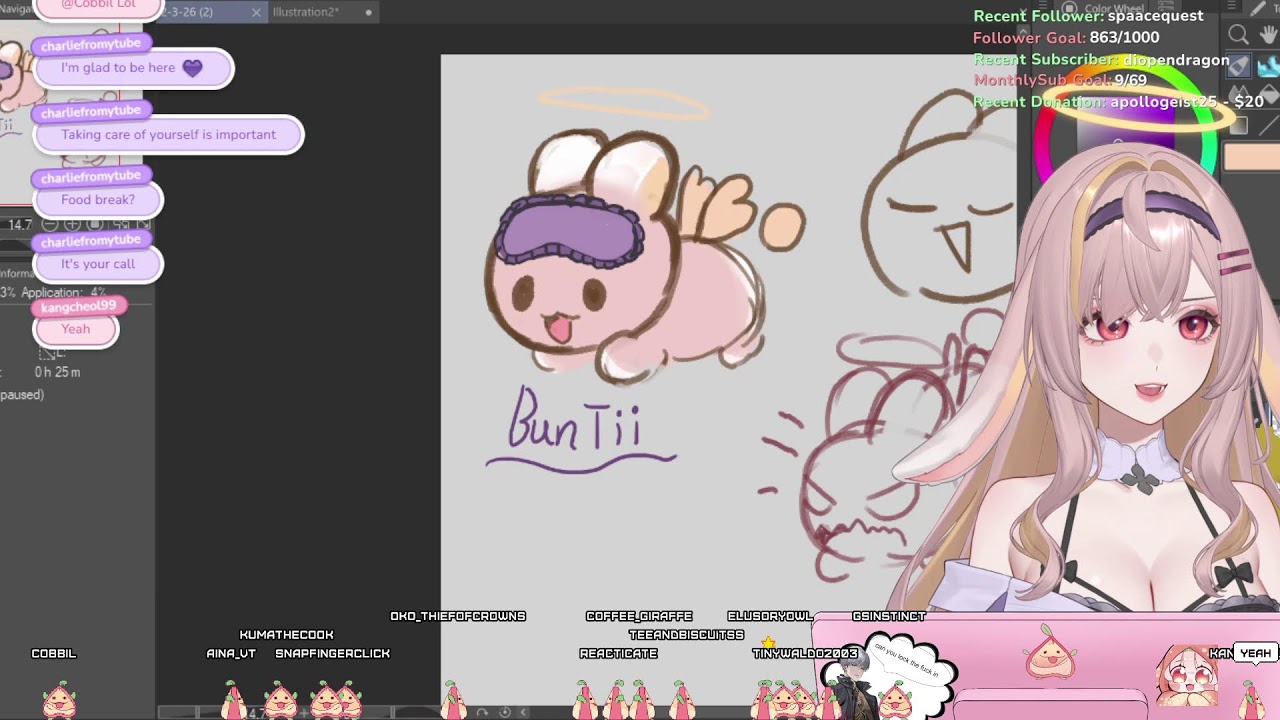Click the '0 h 25 m' timer text
This screenshot has height=720, width=1280.
57,372
